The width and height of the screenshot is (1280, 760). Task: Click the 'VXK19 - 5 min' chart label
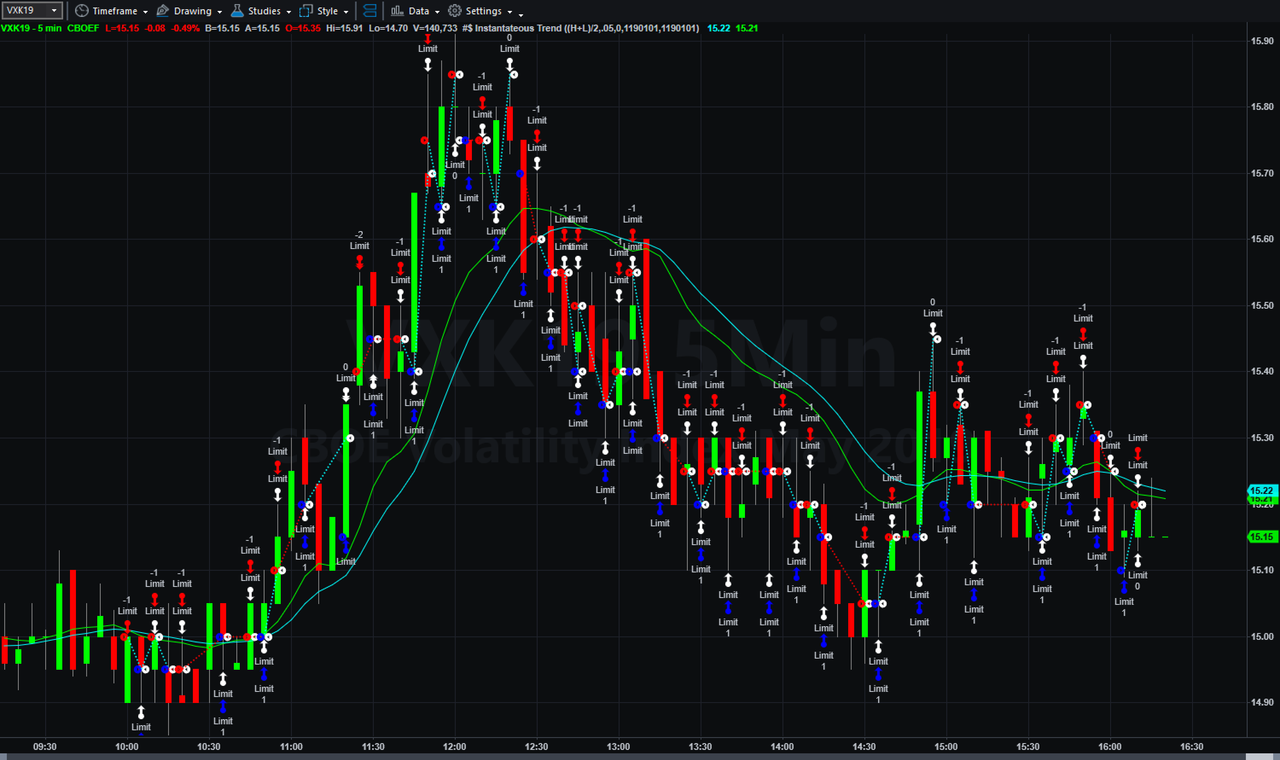click(30, 28)
